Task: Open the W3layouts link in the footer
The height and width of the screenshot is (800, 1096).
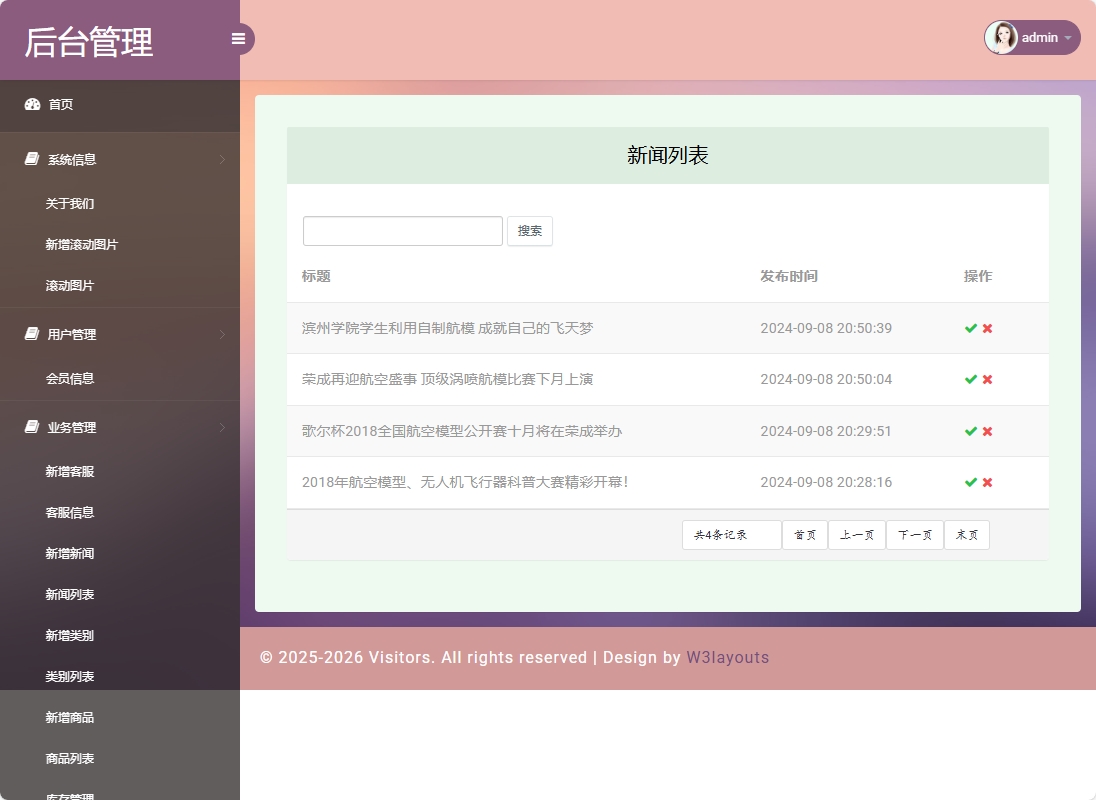Action: pos(727,657)
